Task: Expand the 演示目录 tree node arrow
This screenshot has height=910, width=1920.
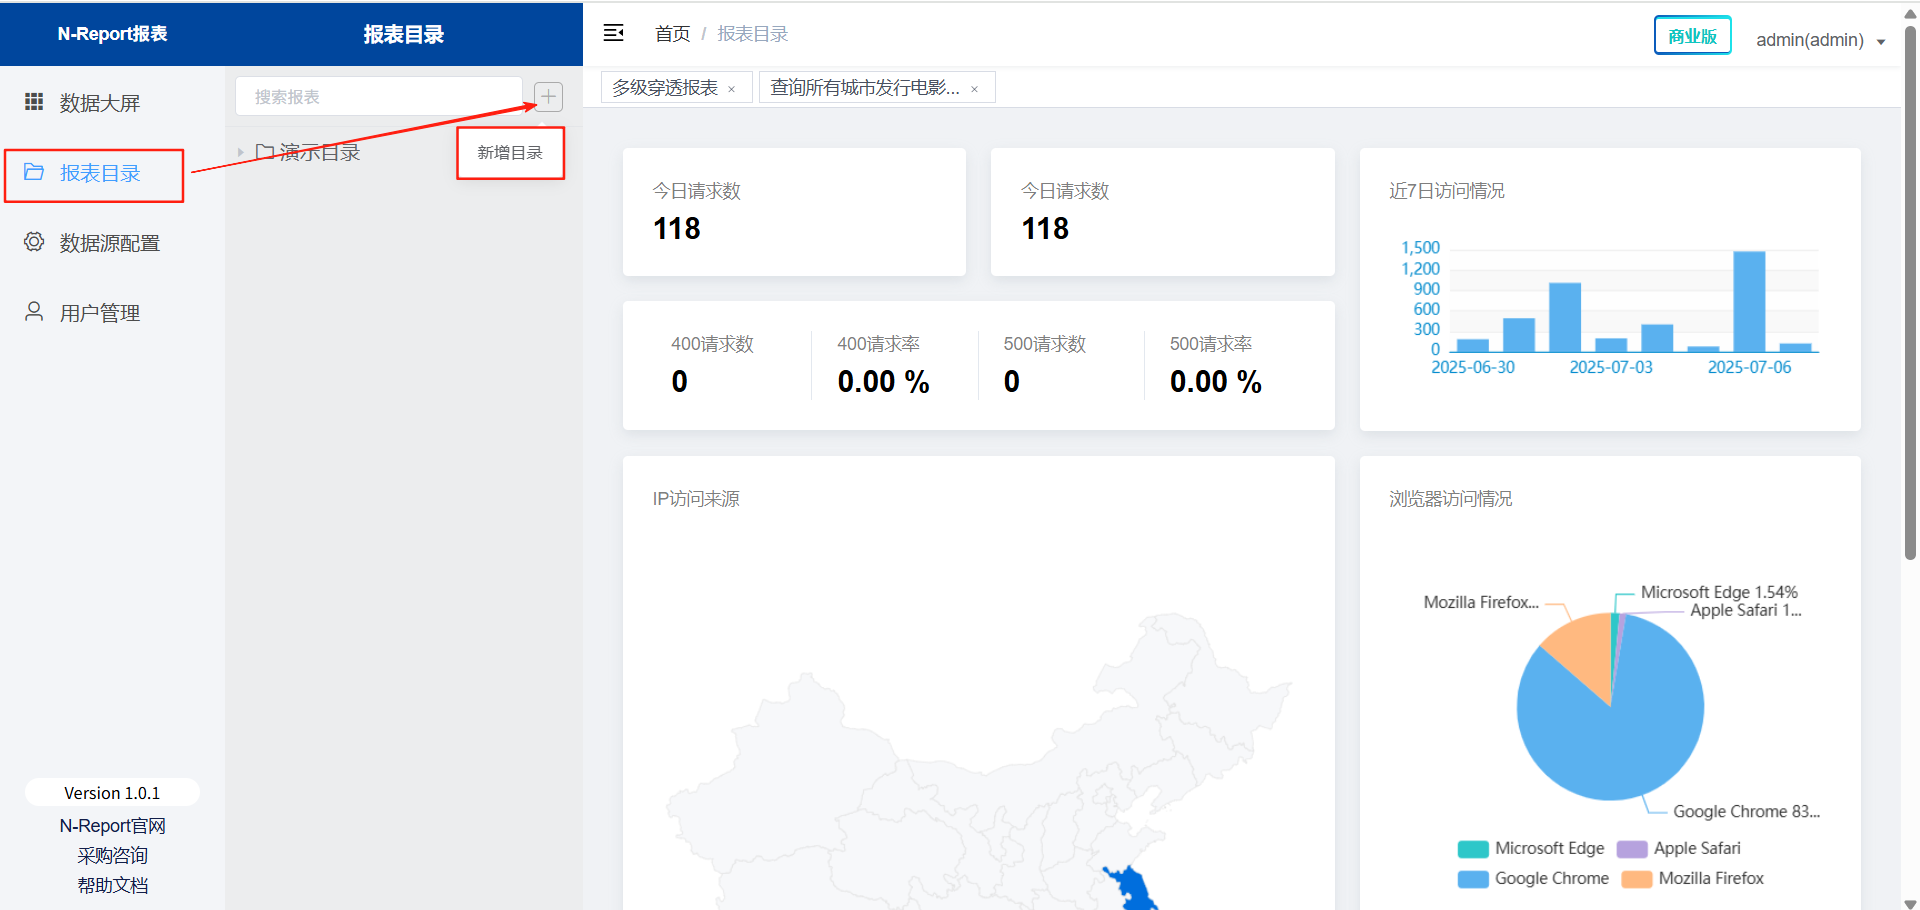Action: [x=240, y=152]
